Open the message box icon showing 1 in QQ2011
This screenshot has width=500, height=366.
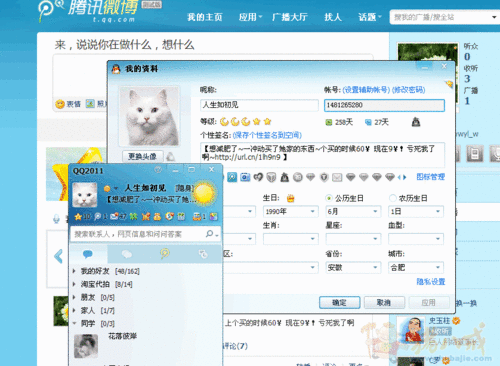197,217
